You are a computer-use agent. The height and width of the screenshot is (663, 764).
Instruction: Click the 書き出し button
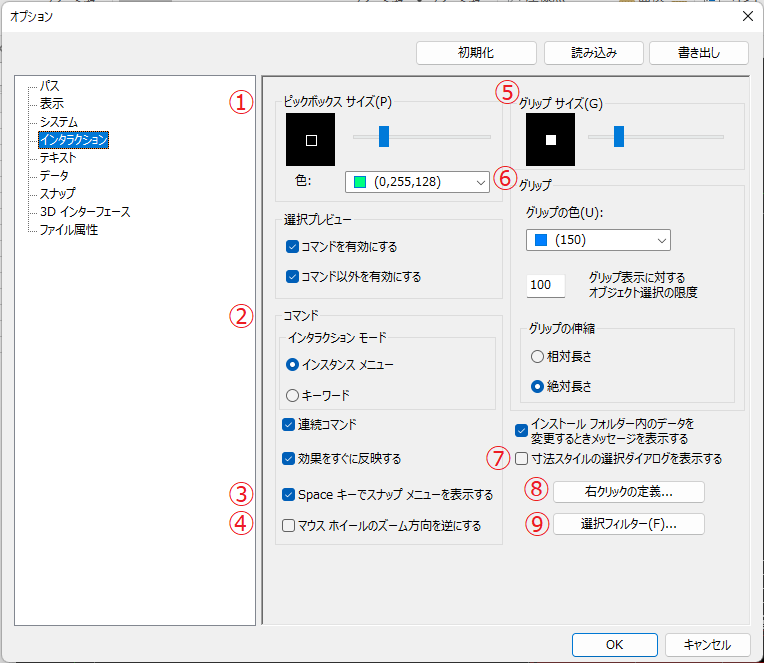point(699,53)
